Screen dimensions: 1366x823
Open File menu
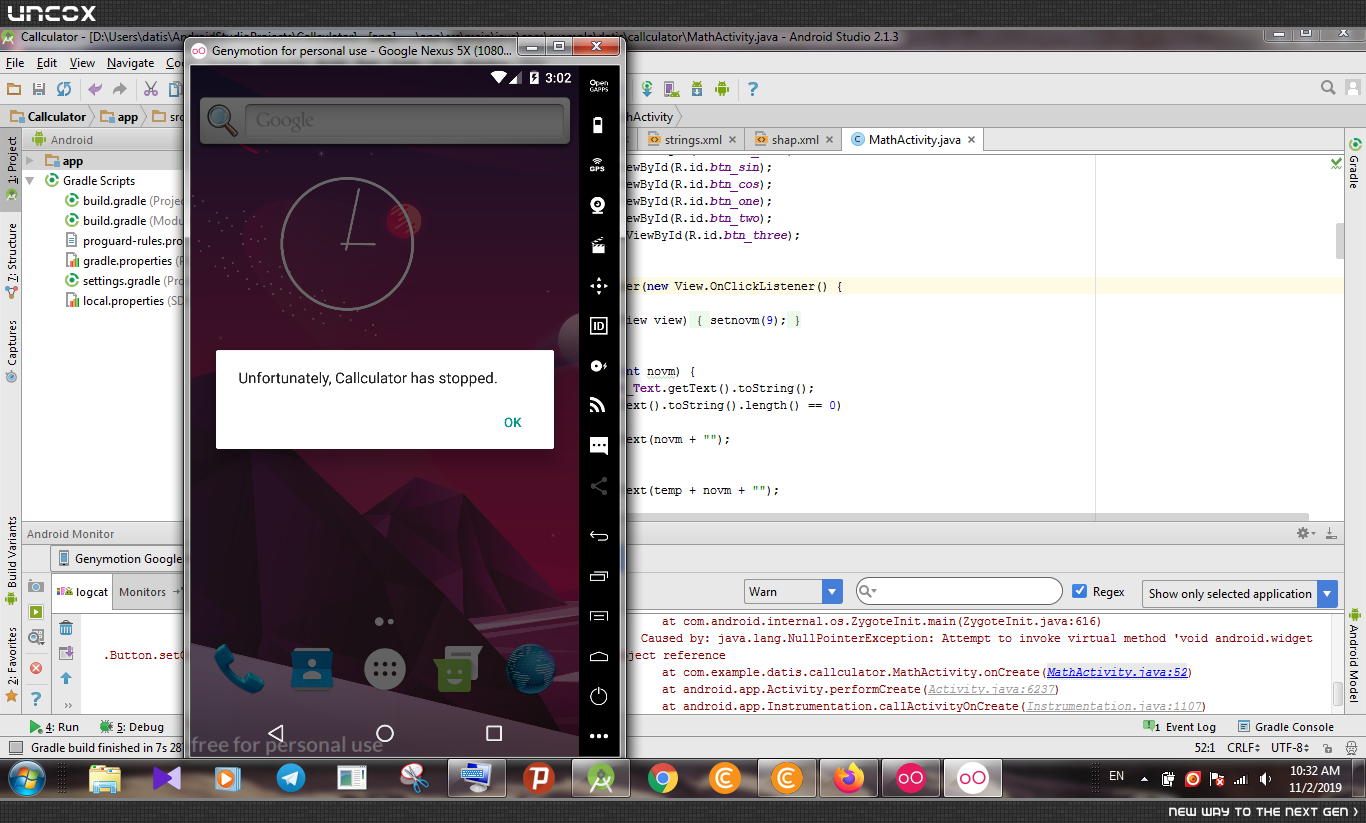(x=15, y=63)
